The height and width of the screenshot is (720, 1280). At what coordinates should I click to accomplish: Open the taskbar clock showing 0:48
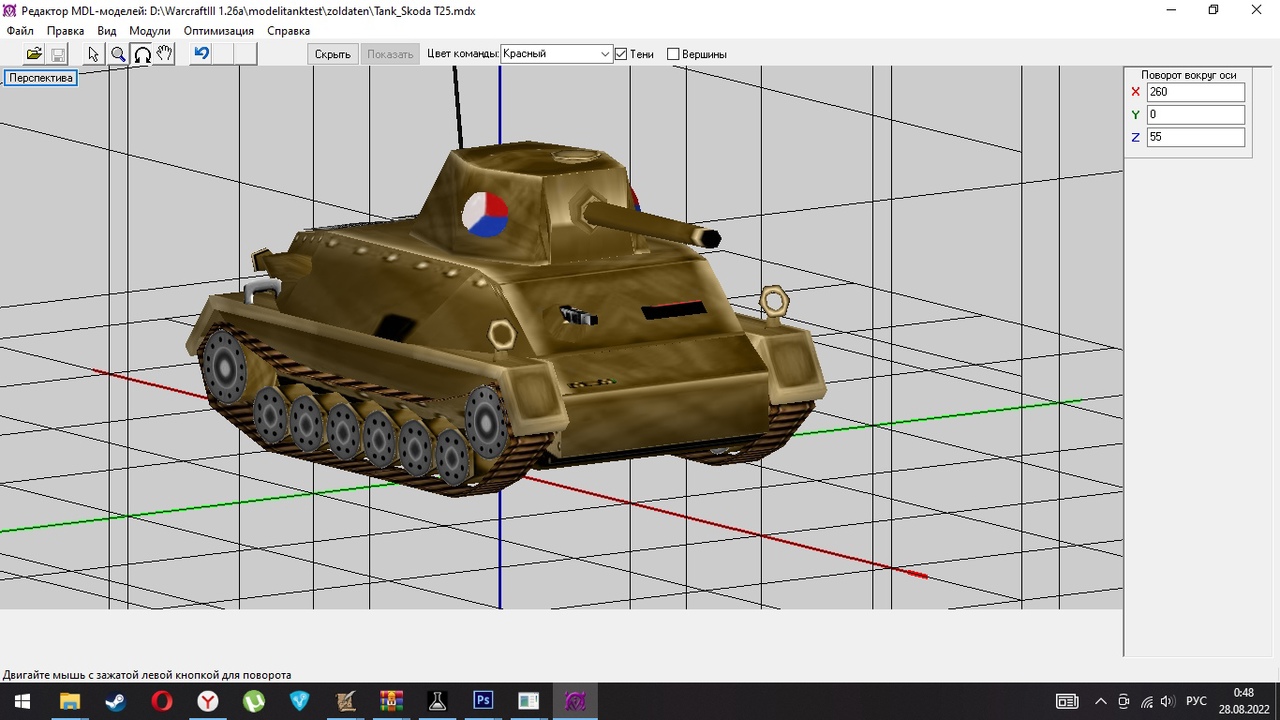pos(1243,700)
